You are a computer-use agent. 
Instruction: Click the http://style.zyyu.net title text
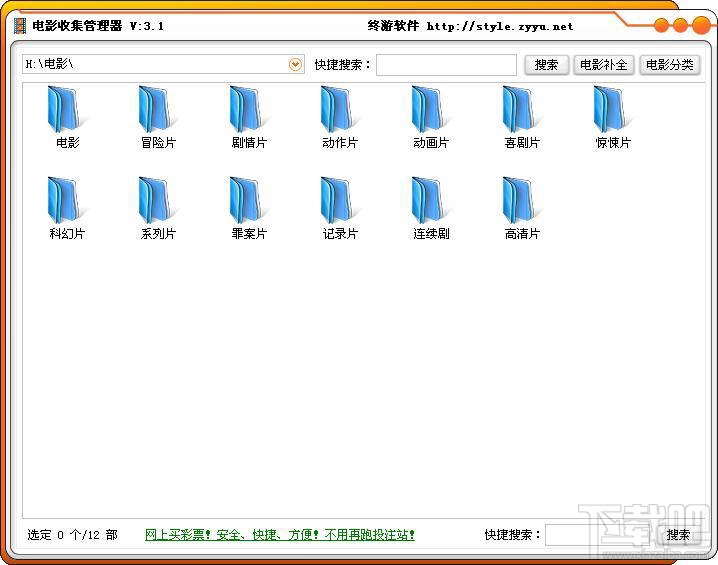(500, 27)
